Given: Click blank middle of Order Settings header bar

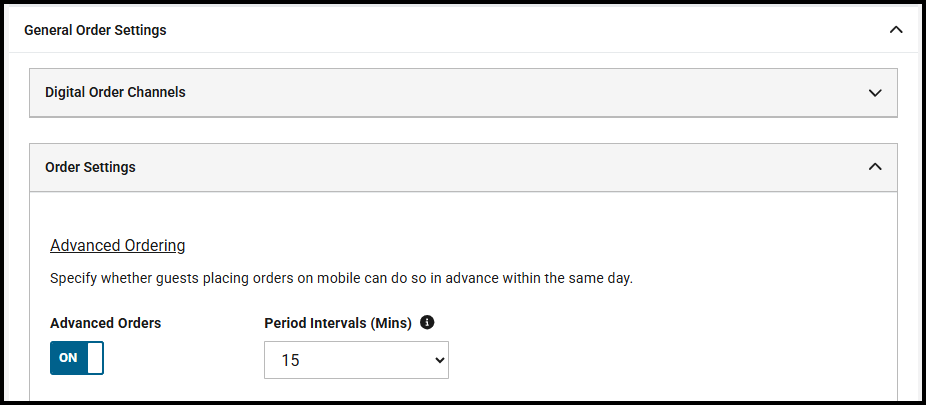Looking at the screenshot, I should tap(500, 167).
